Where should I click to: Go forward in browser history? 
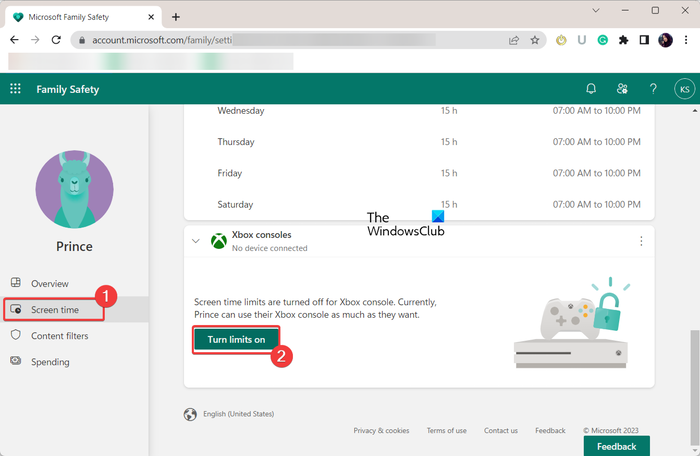[35, 40]
